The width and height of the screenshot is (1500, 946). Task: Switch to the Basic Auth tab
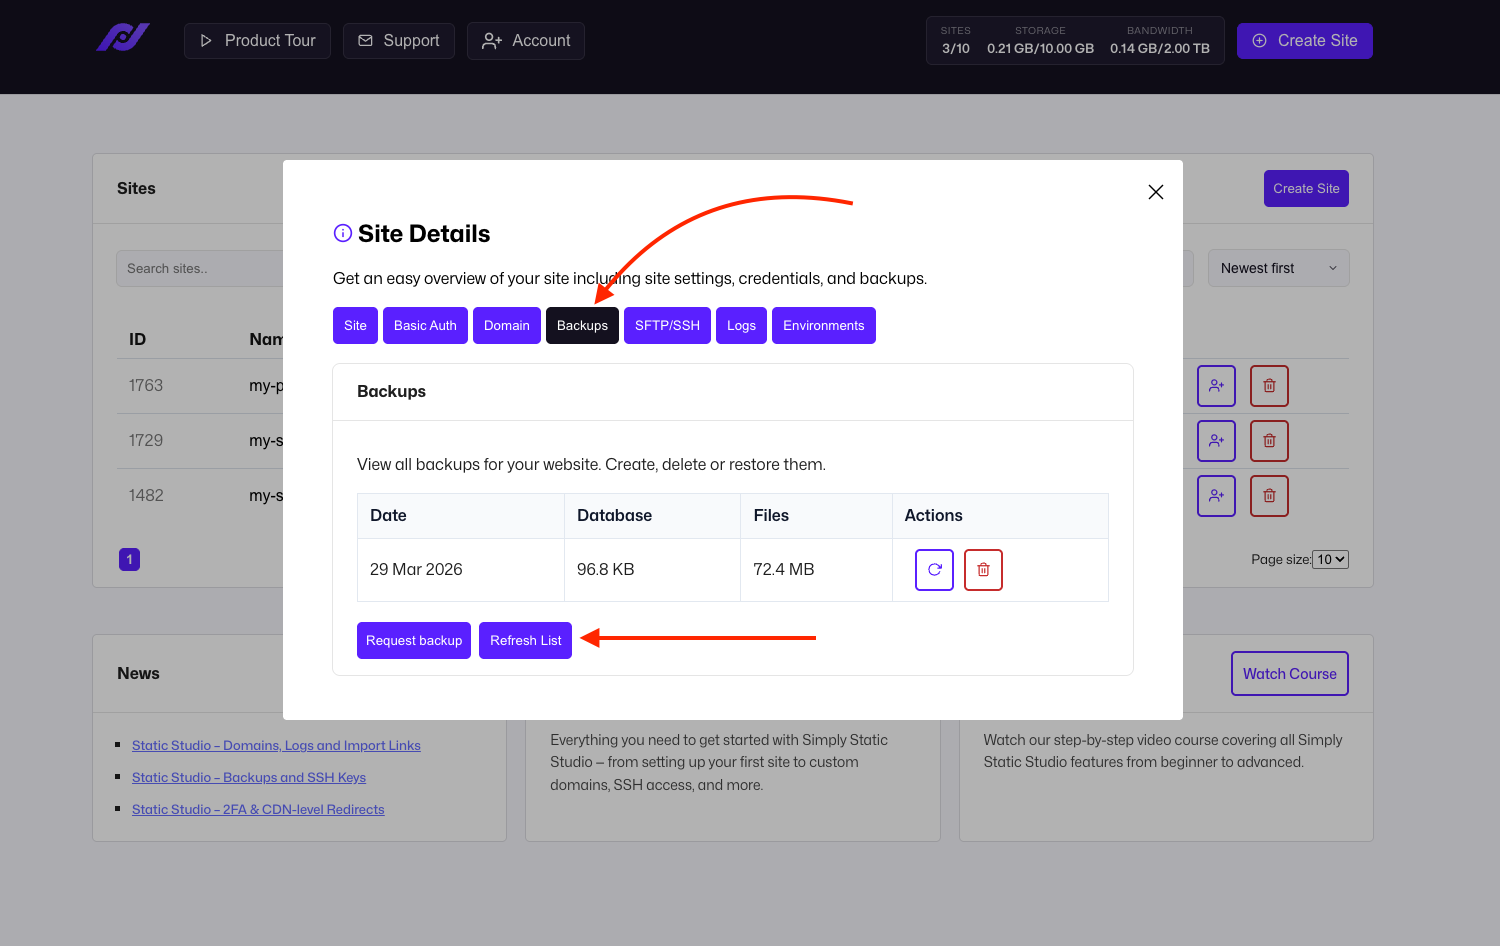[x=425, y=326]
